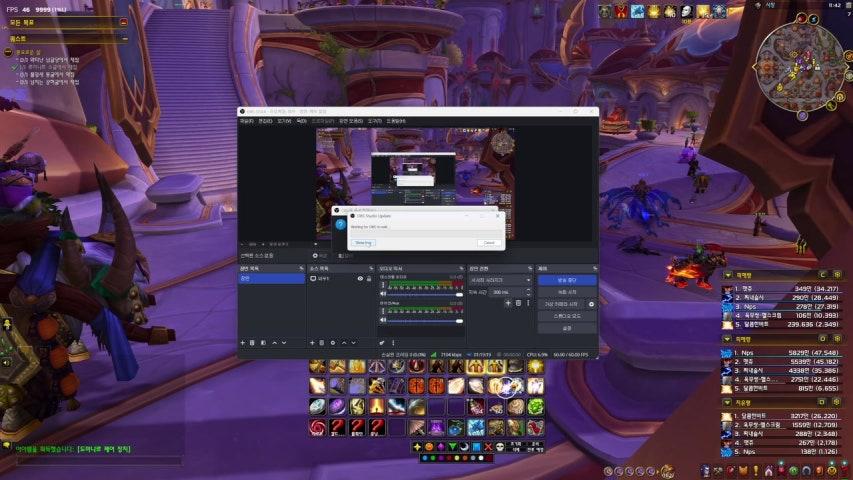Click second audio channel volume slider
Image resolution: width=853 pixels, height=480 pixels.
[x=425, y=321]
